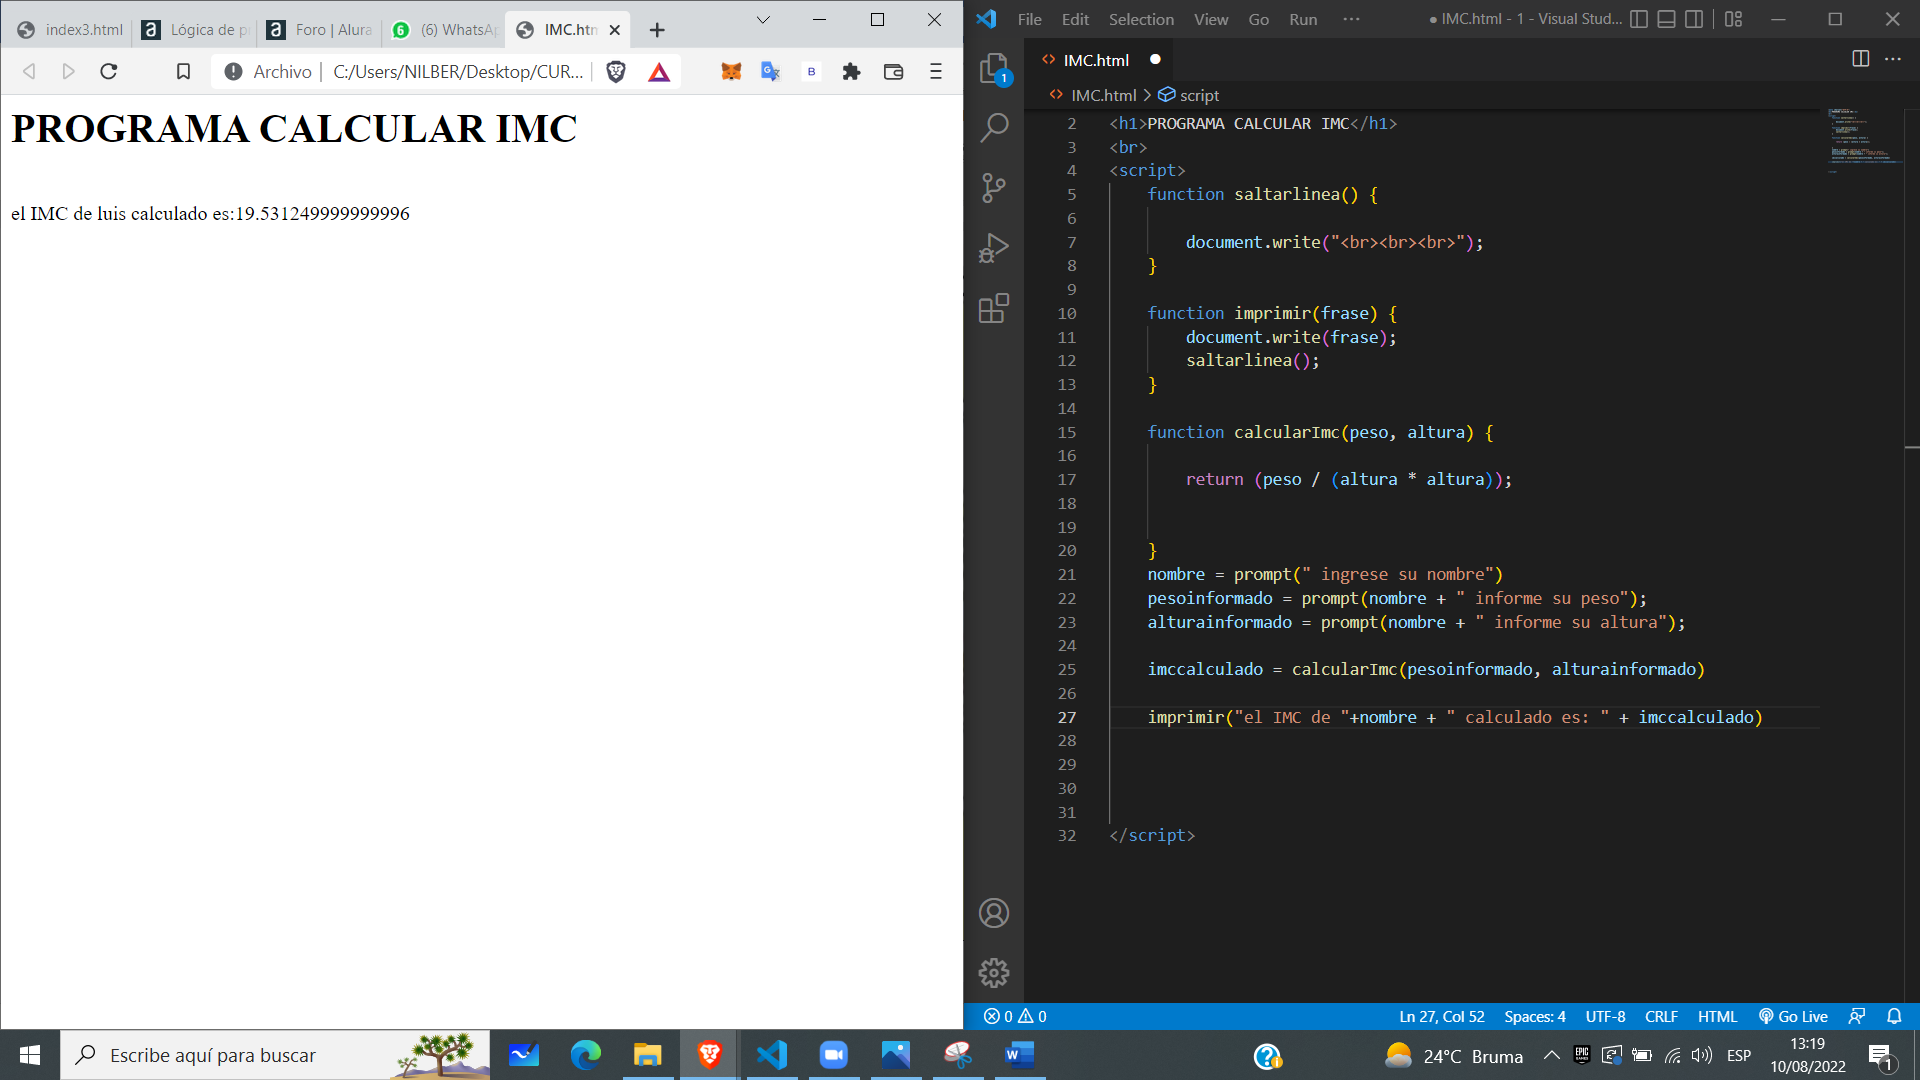
Task: Open the Brave main hamburger menu
Action: [936, 71]
